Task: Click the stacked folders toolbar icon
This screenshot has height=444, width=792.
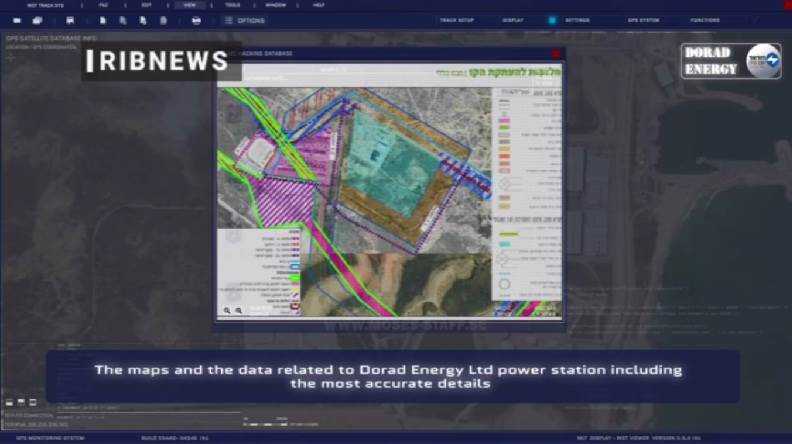Action: [37, 21]
